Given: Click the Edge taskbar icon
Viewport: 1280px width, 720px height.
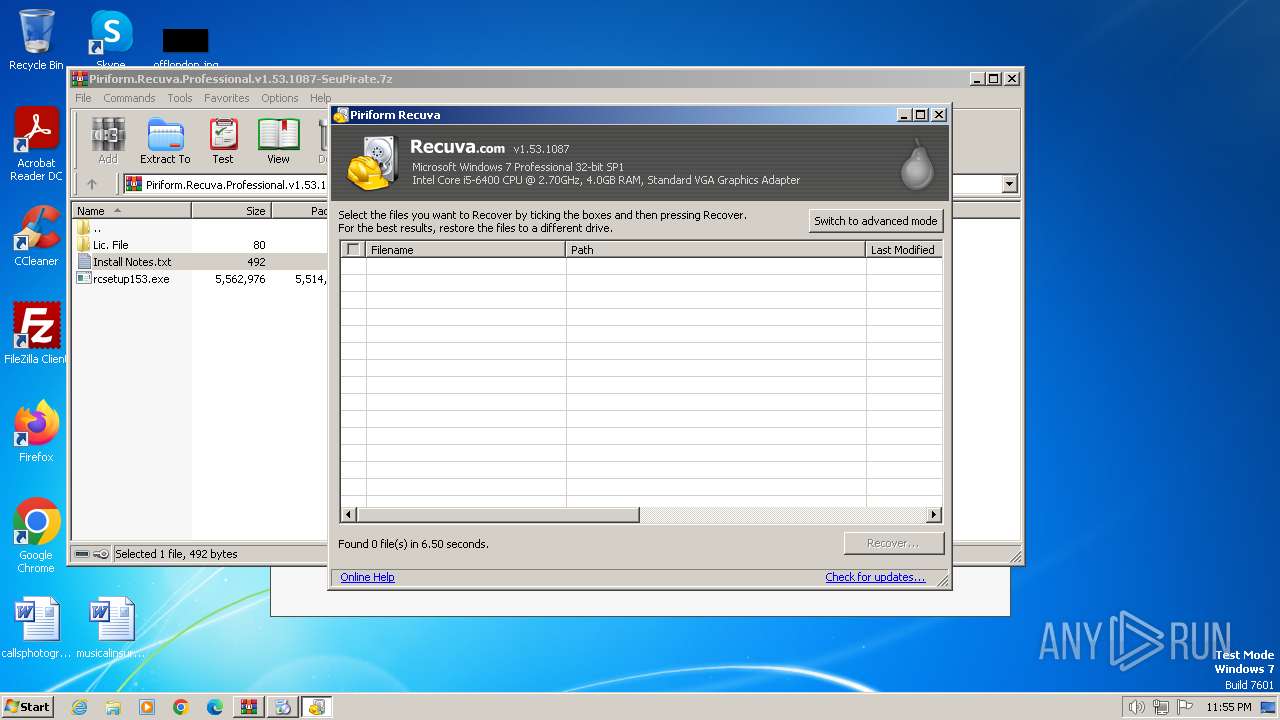Looking at the screenshot, I should [x=215, y=707].
